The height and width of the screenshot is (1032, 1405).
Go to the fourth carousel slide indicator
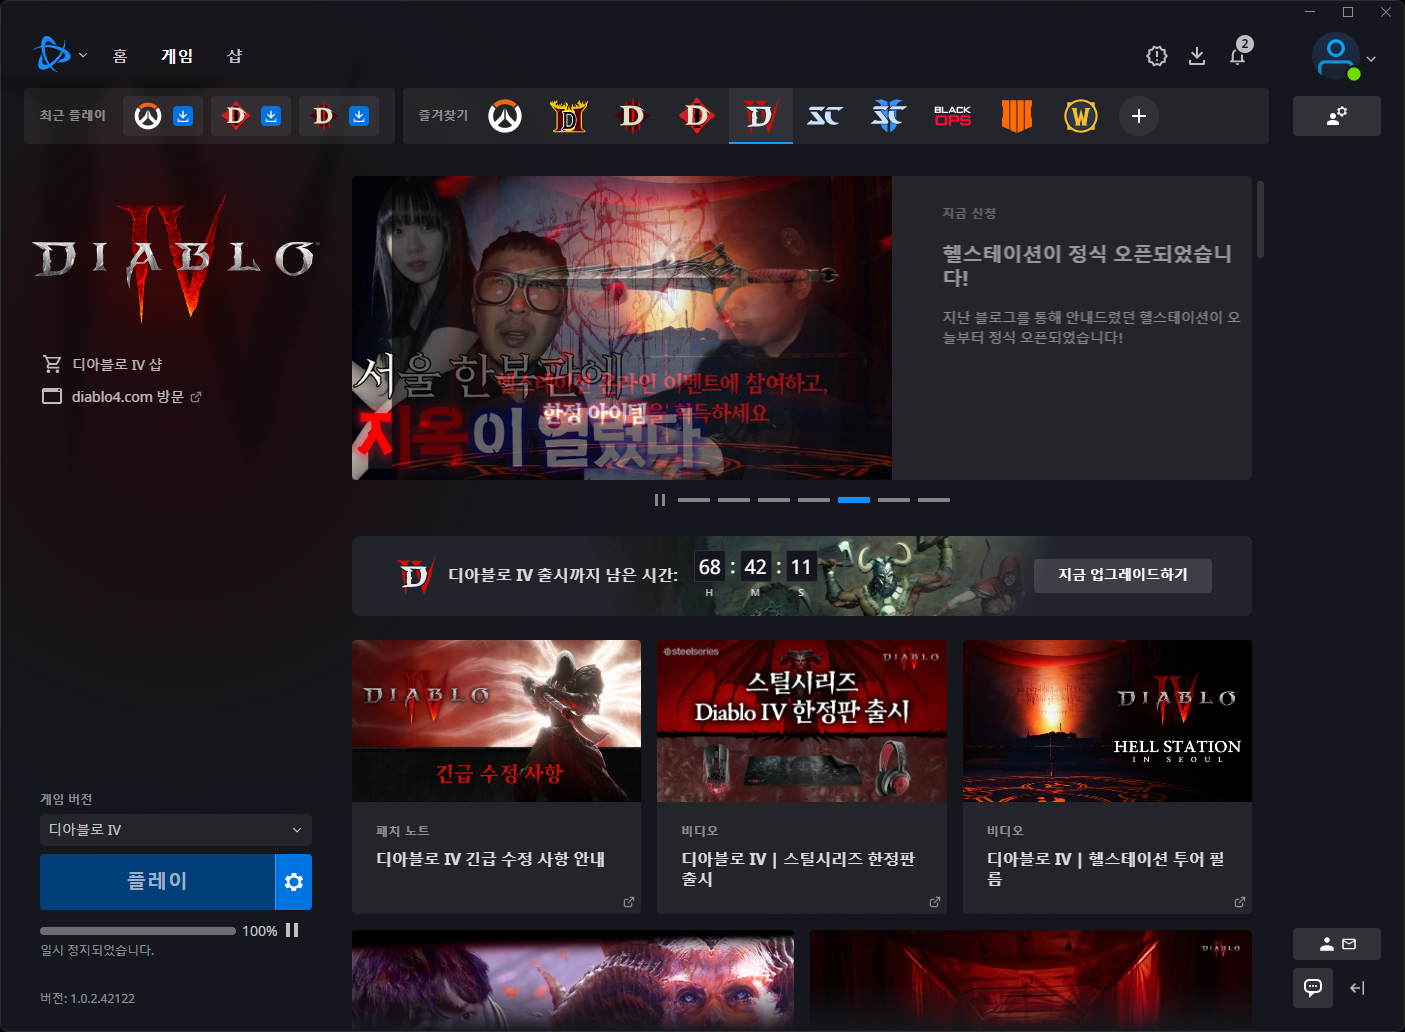point(814,500)
